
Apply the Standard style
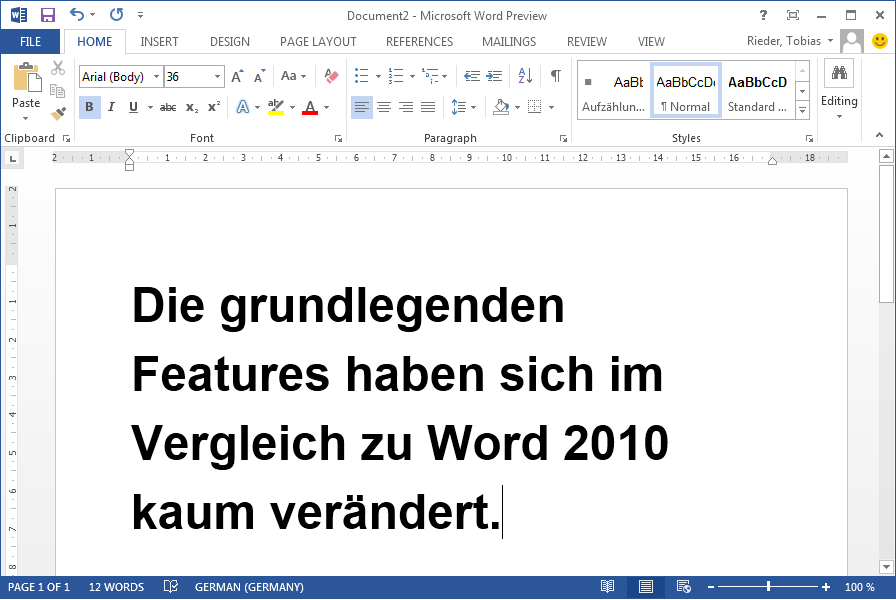click(x=758, y=90)
